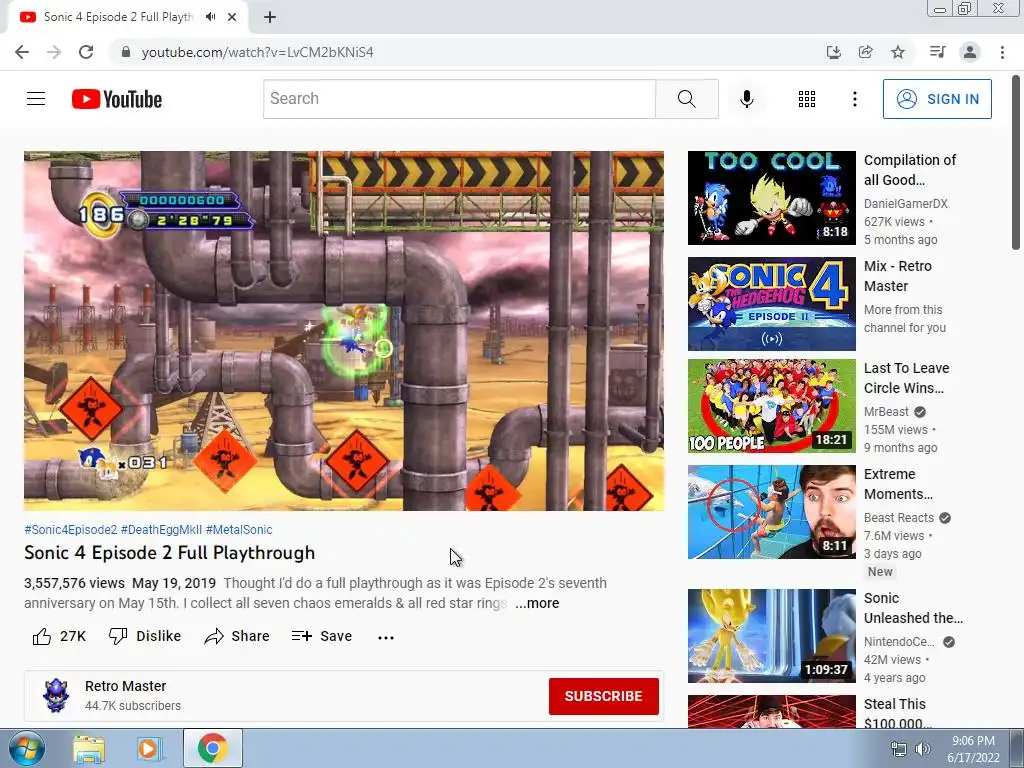Open the Extreme Moments thumbnail

771,512
